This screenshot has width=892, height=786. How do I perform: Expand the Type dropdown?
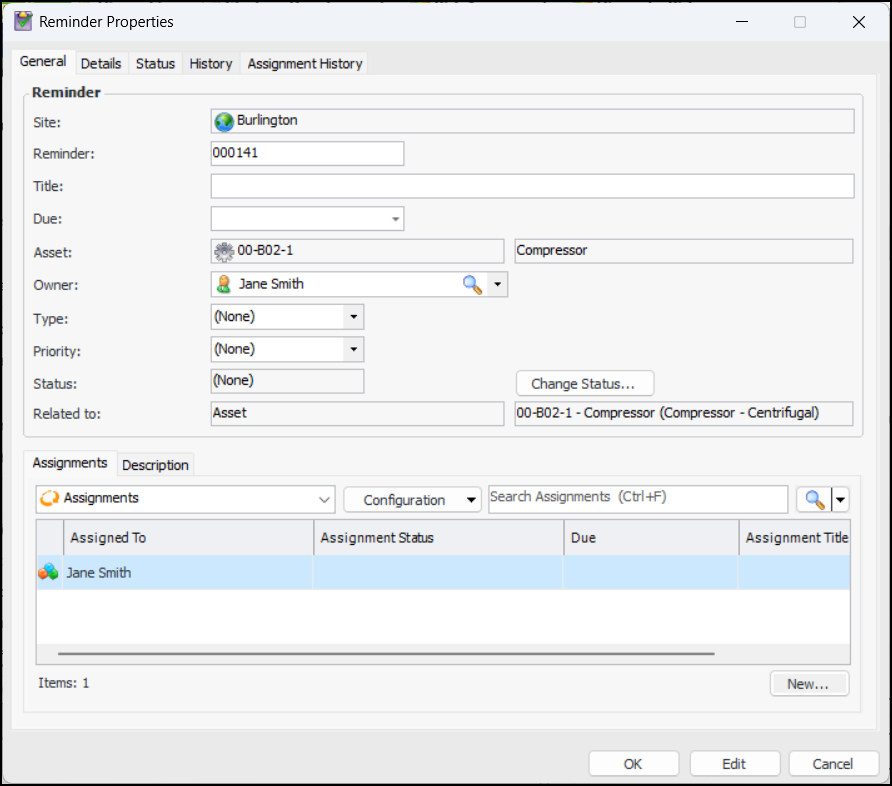pos(352,317)
